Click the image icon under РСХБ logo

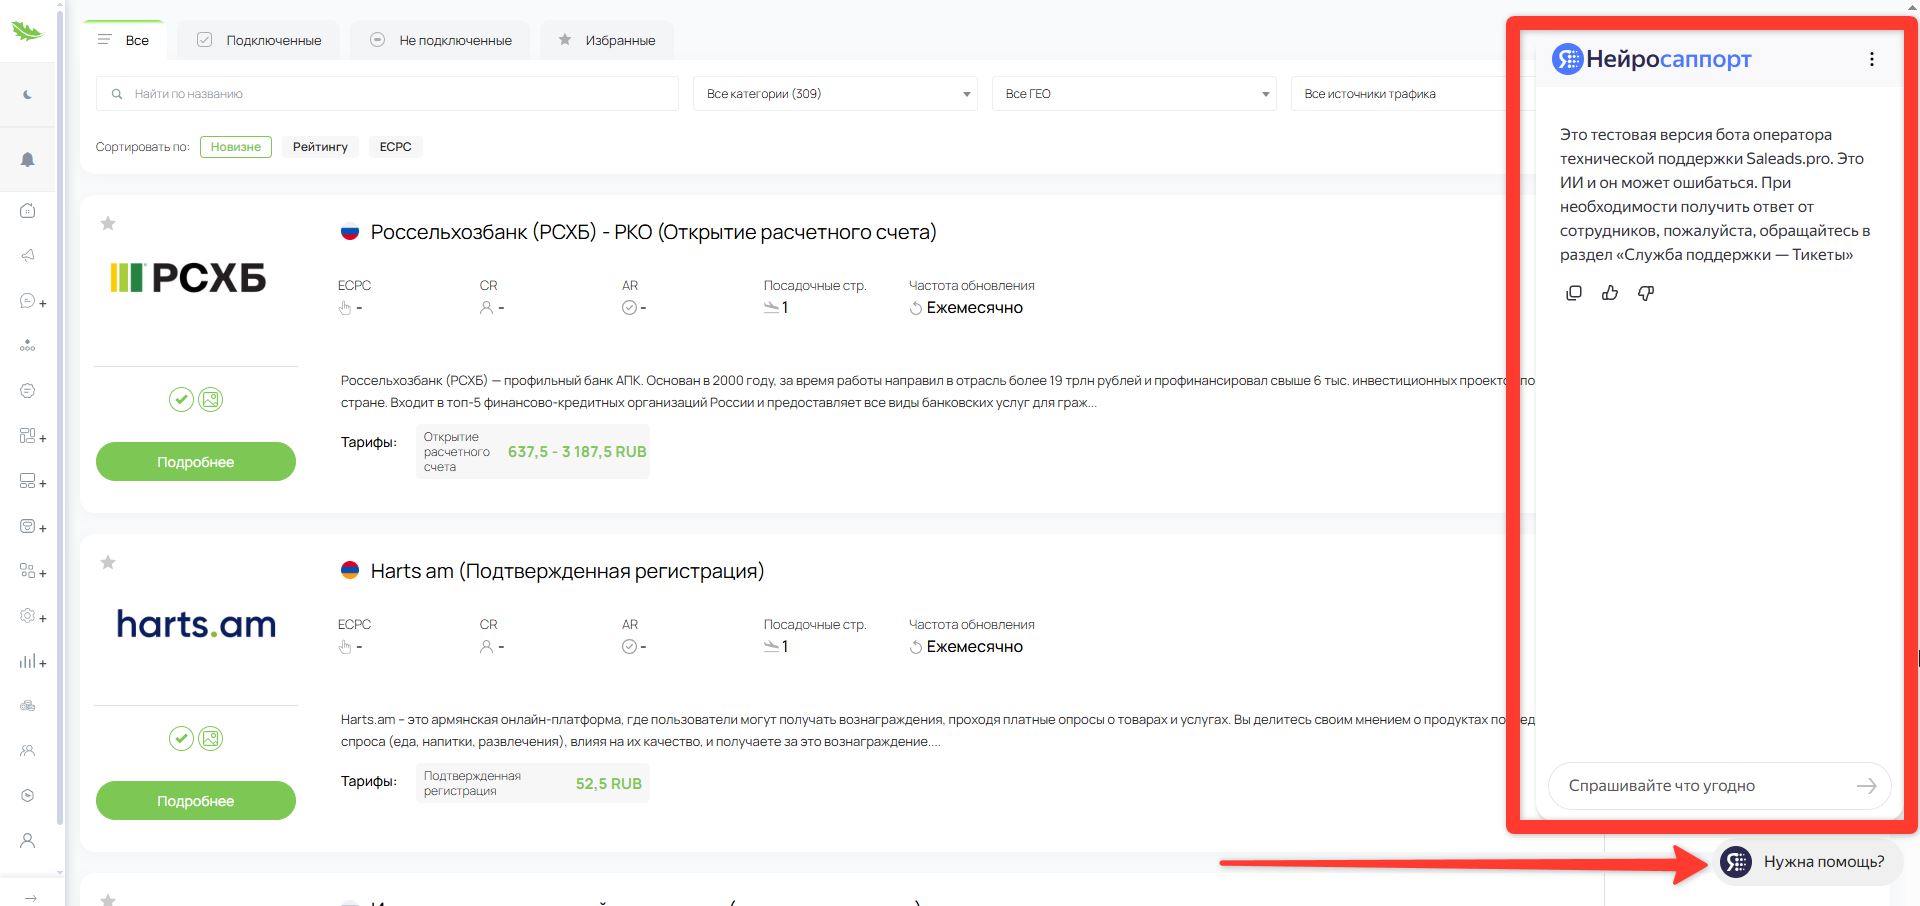click(210, 400)
